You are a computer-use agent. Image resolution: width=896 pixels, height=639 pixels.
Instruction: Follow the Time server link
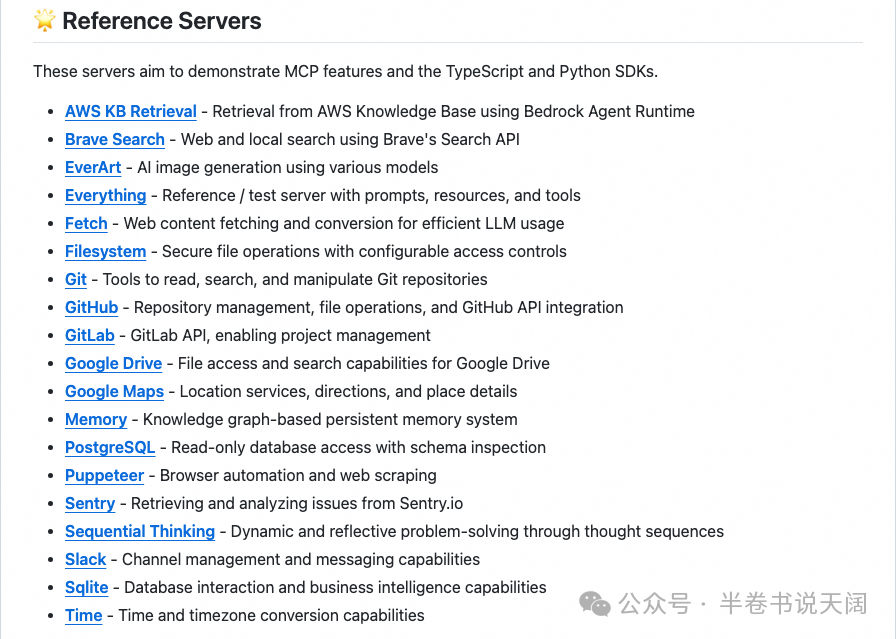pyautogui.click(x=83, y=616)
